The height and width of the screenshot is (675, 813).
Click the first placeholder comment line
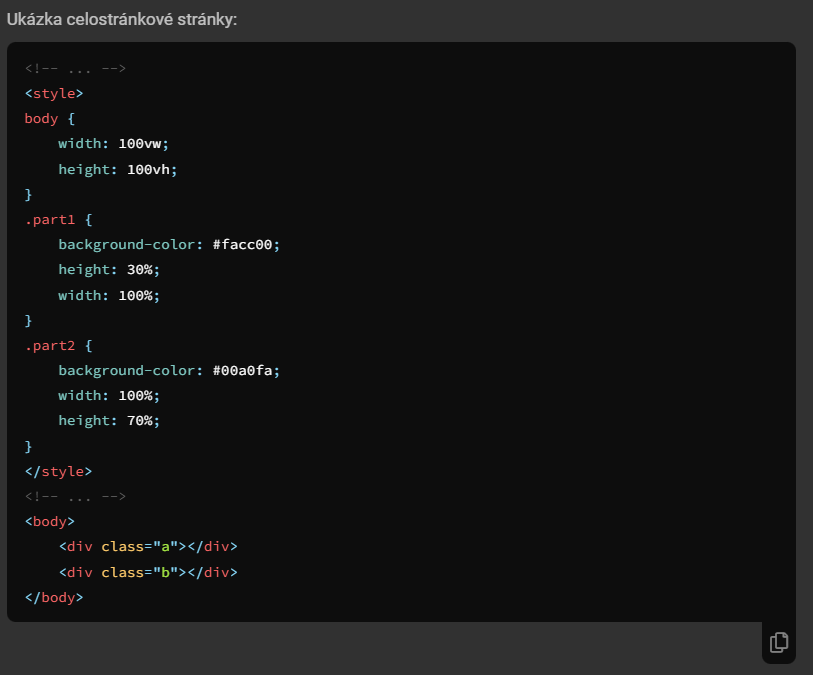[74, 68]
